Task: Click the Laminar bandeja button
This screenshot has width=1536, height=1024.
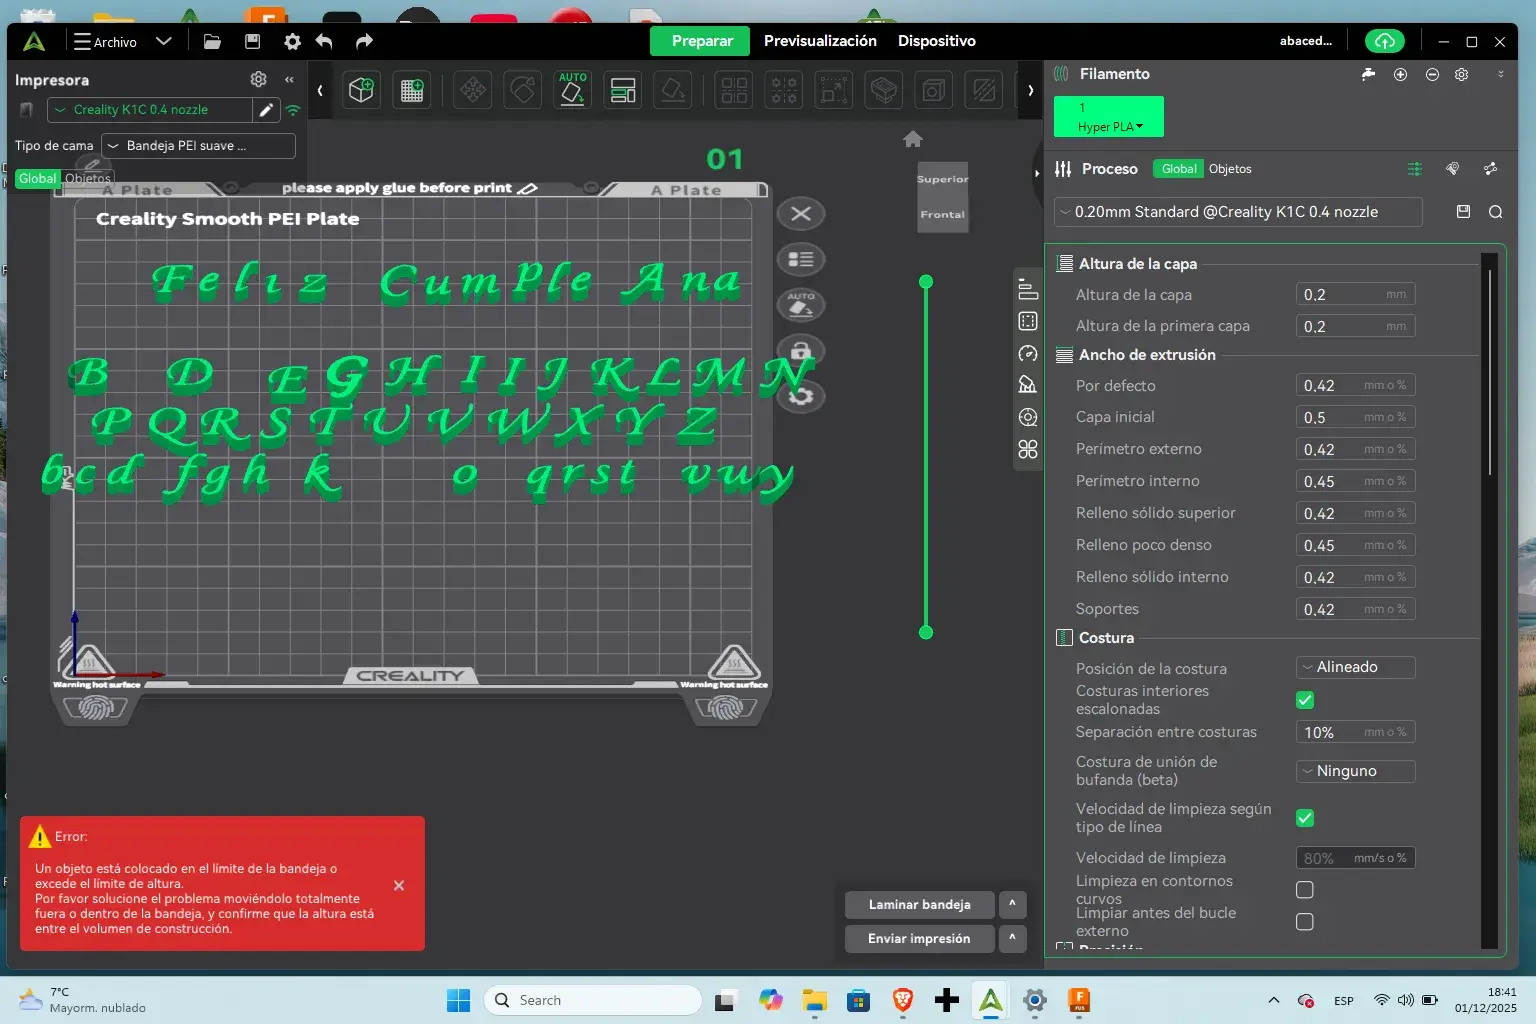Action: click(x=920, y=904)
